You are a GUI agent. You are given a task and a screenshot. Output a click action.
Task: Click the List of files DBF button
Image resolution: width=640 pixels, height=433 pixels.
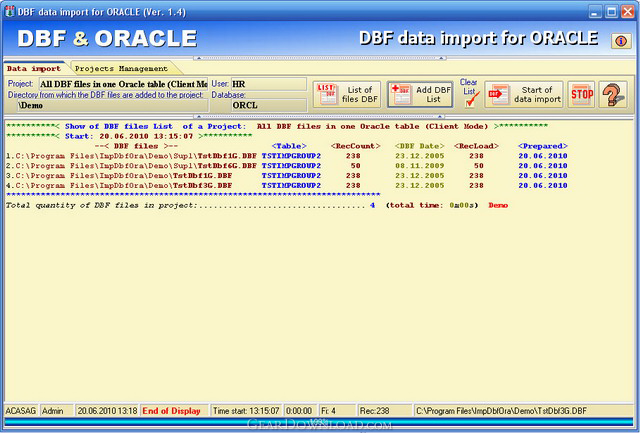click(x=347, y=95)
